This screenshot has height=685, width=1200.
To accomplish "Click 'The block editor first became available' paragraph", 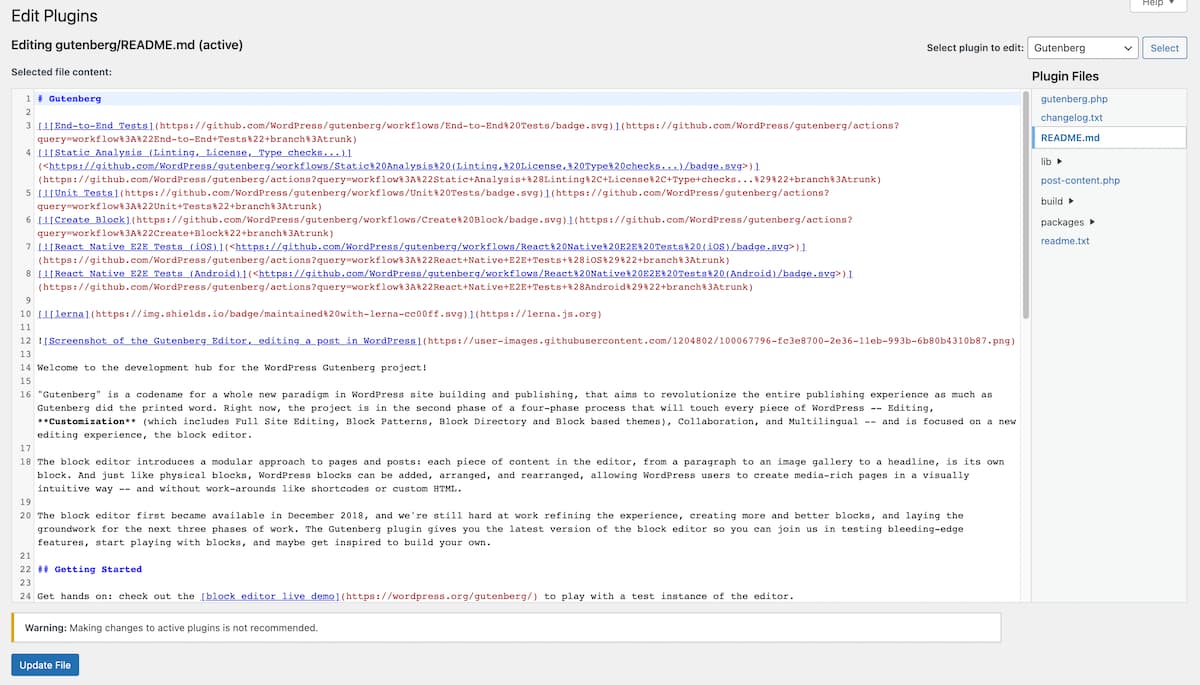I will point(500,529).
